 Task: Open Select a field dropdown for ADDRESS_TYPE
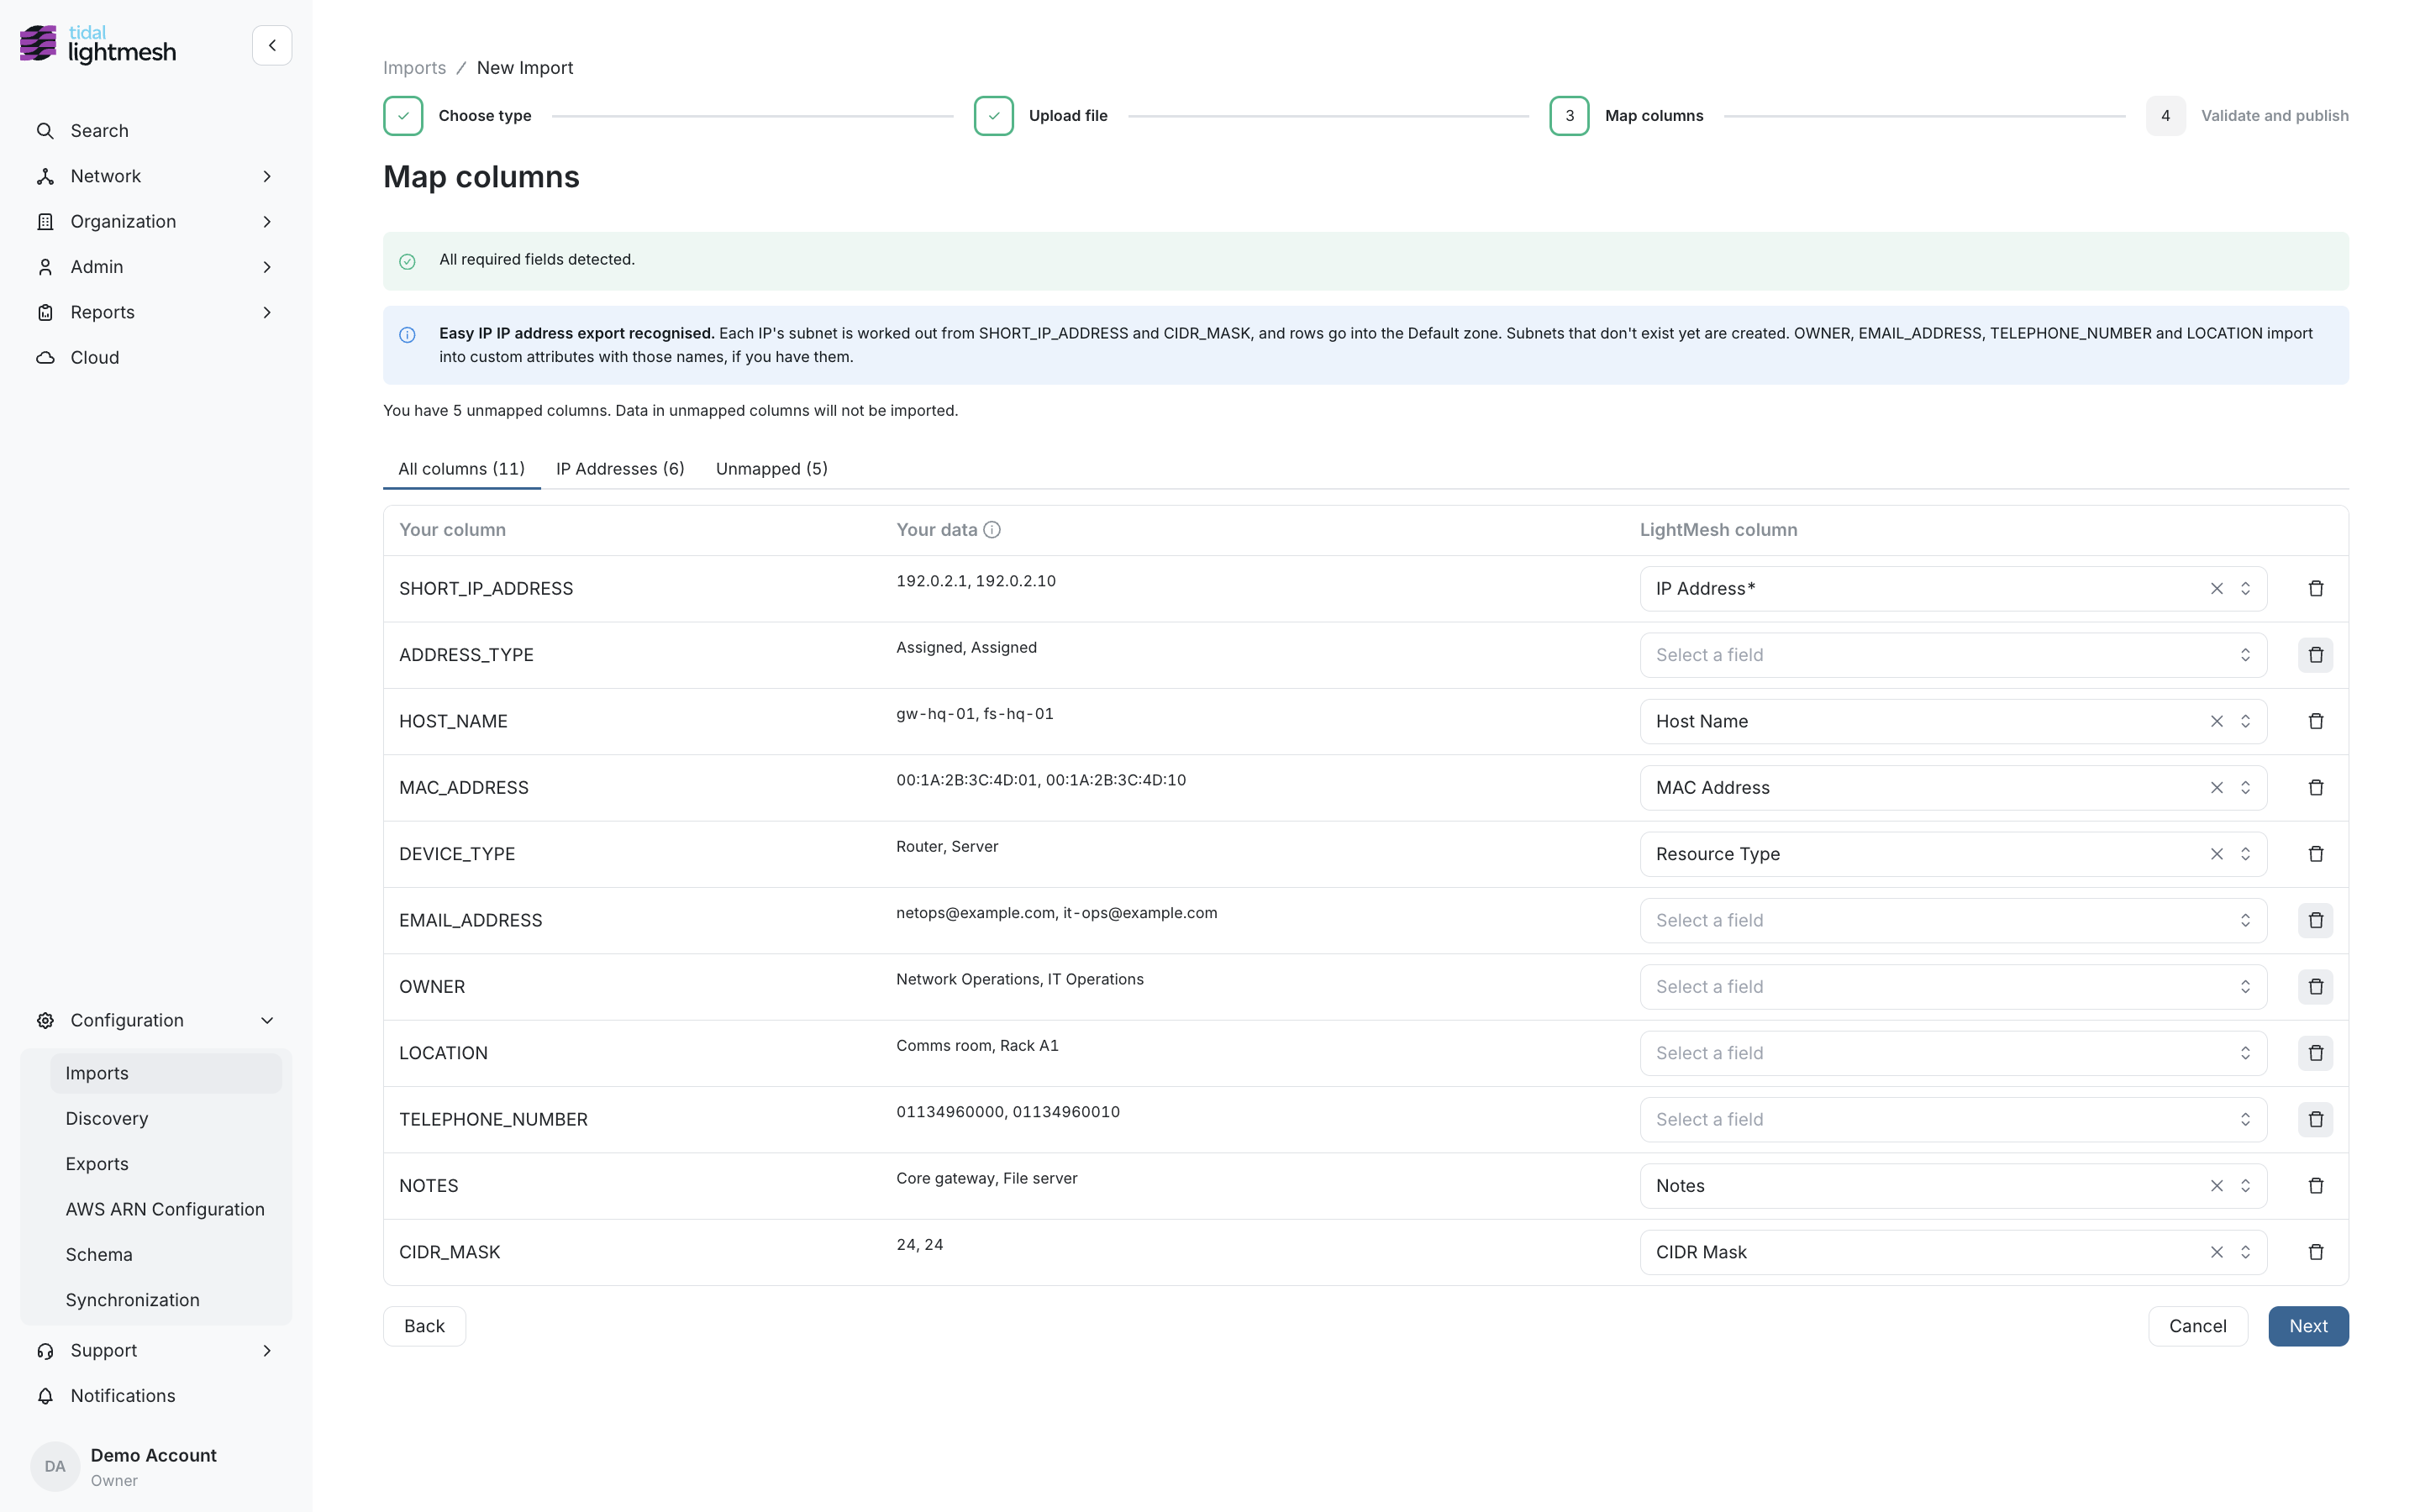pyautogui.click(x=1952, y=655)
